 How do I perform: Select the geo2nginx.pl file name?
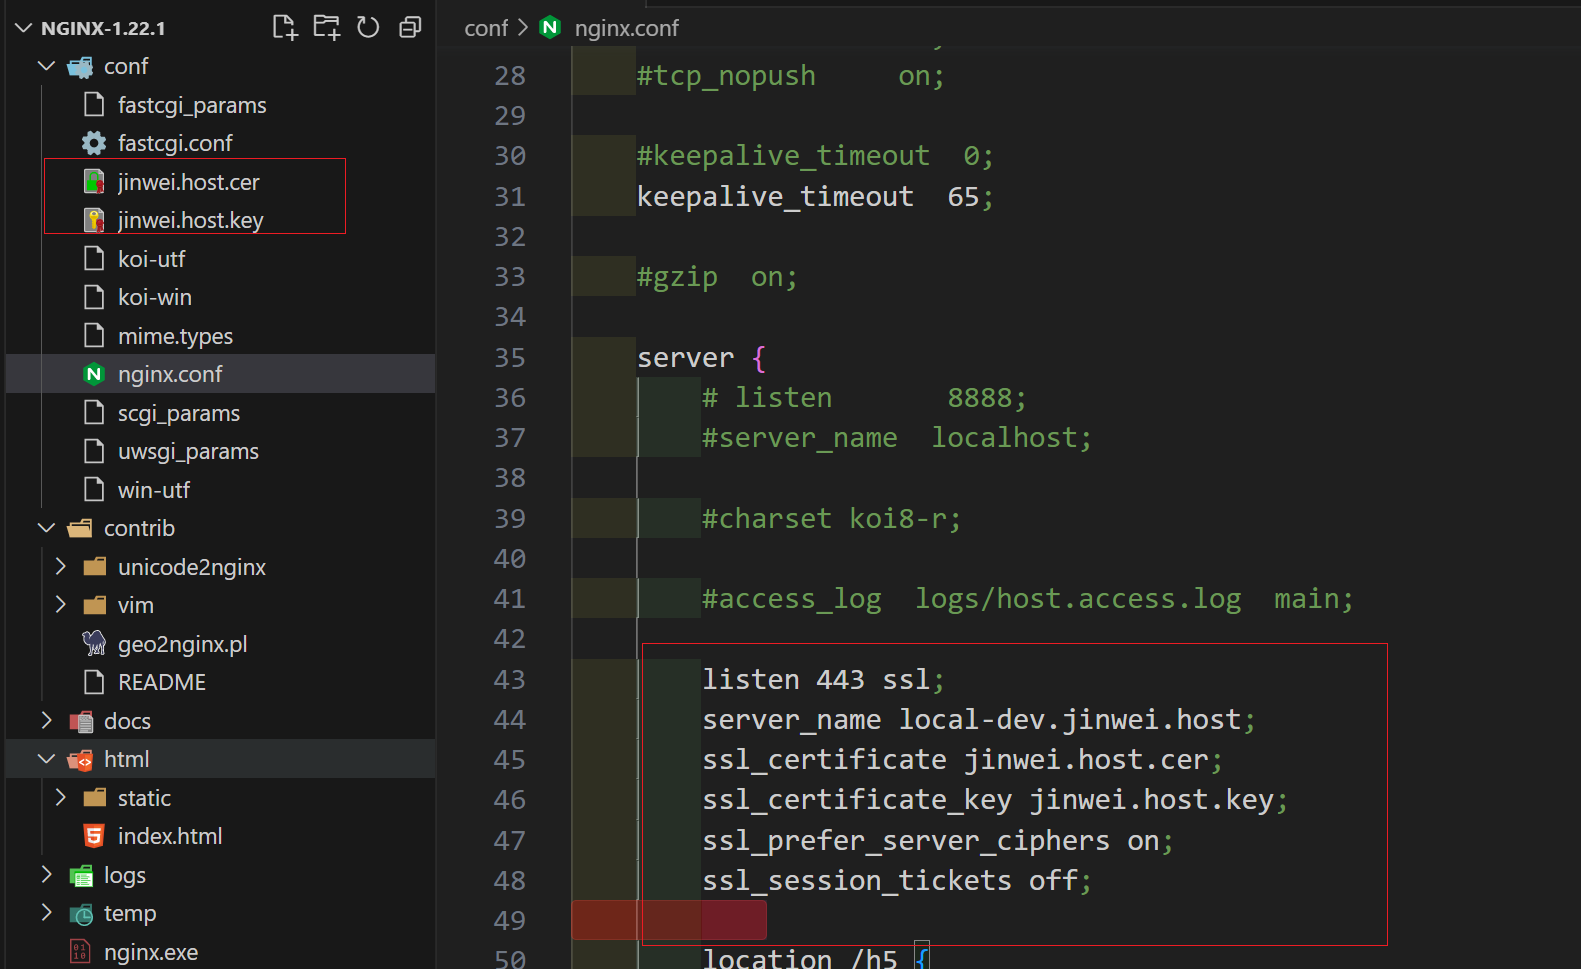coord(182,644)
